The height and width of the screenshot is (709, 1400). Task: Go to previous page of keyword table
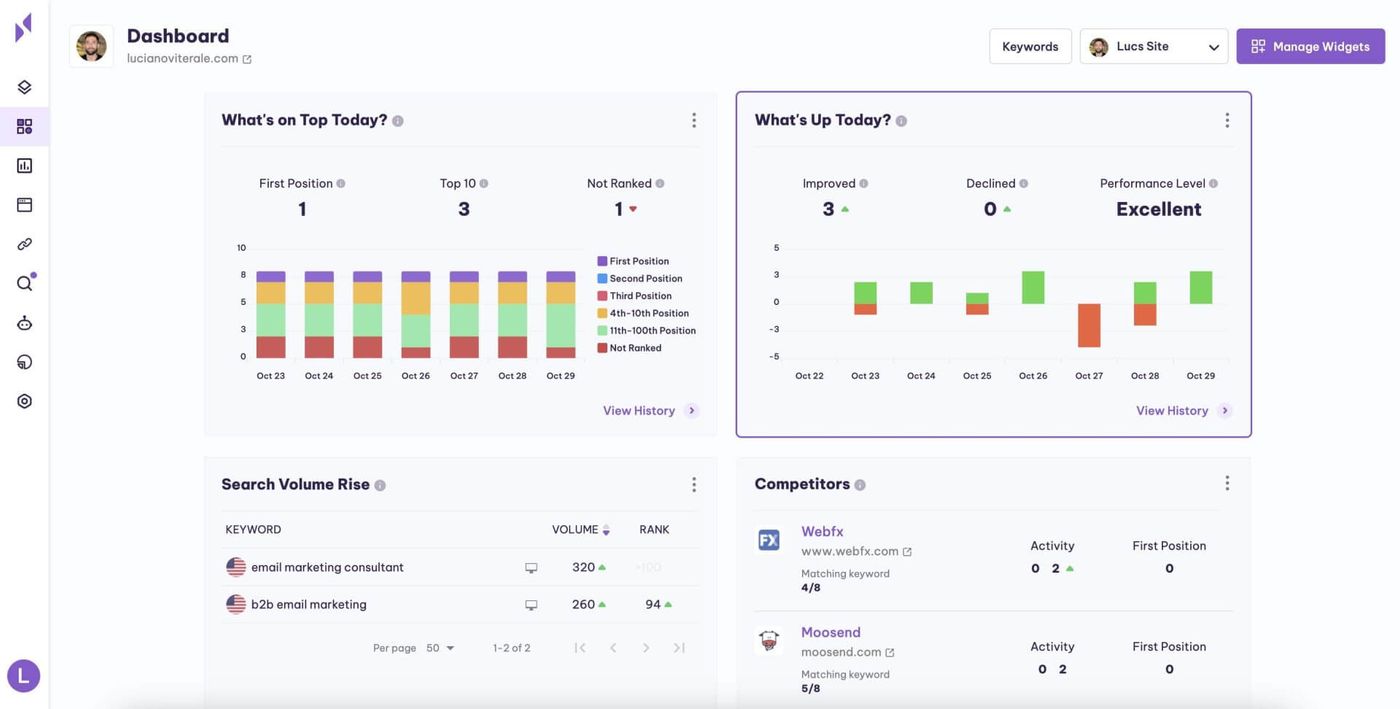click(x=613, y=648)
